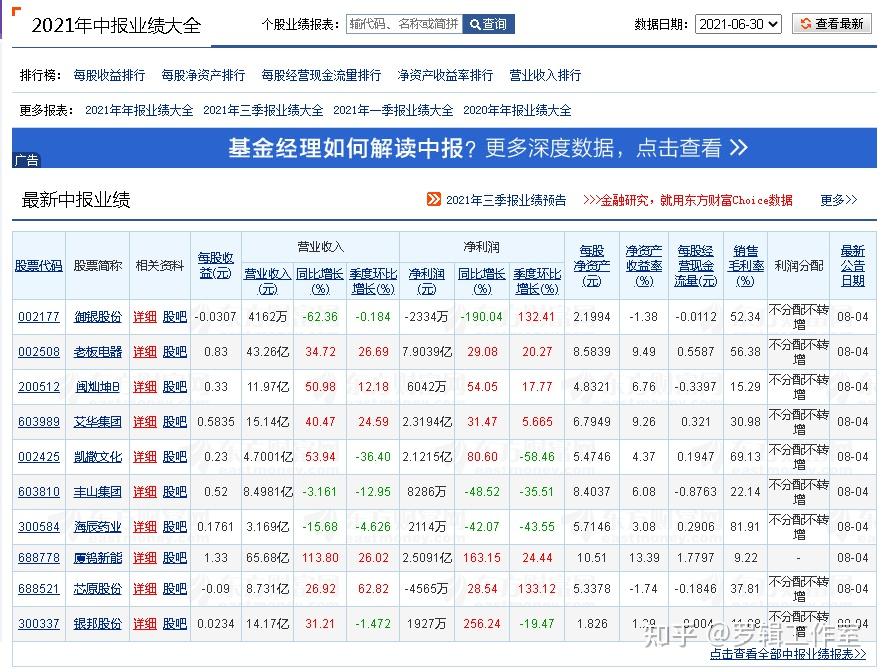Sort by 每股经营现金流量(元) header
Viewport: 884px width, 672px height.
[x=695, y=266]
